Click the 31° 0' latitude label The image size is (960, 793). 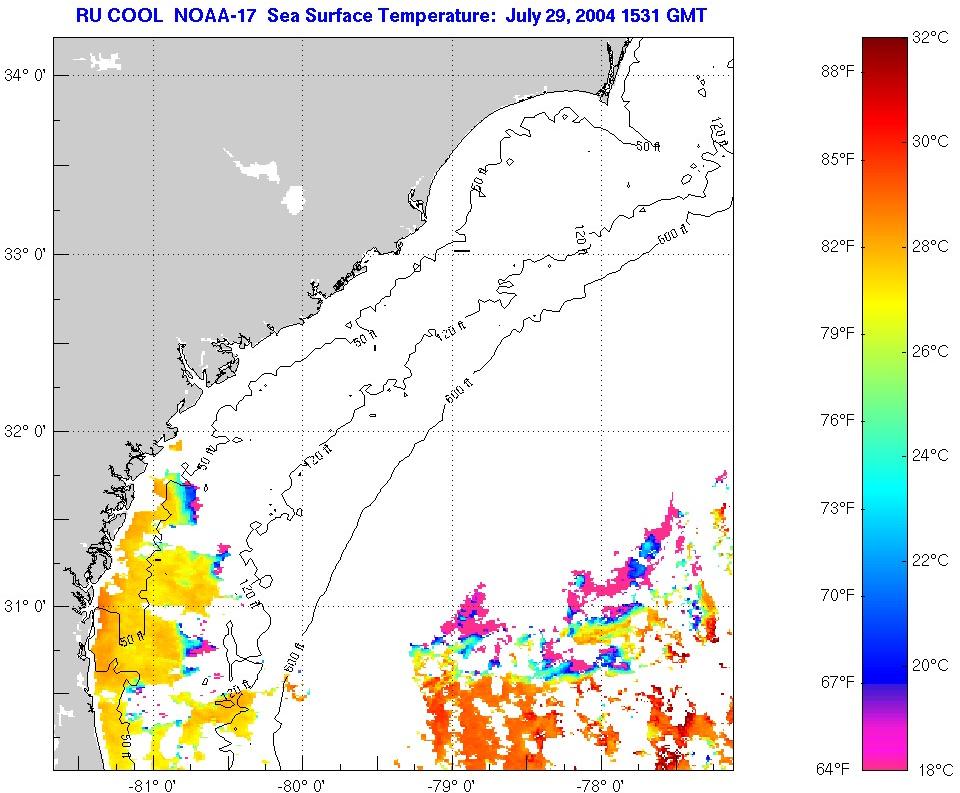pyautogui.click(x=25, y=606)
